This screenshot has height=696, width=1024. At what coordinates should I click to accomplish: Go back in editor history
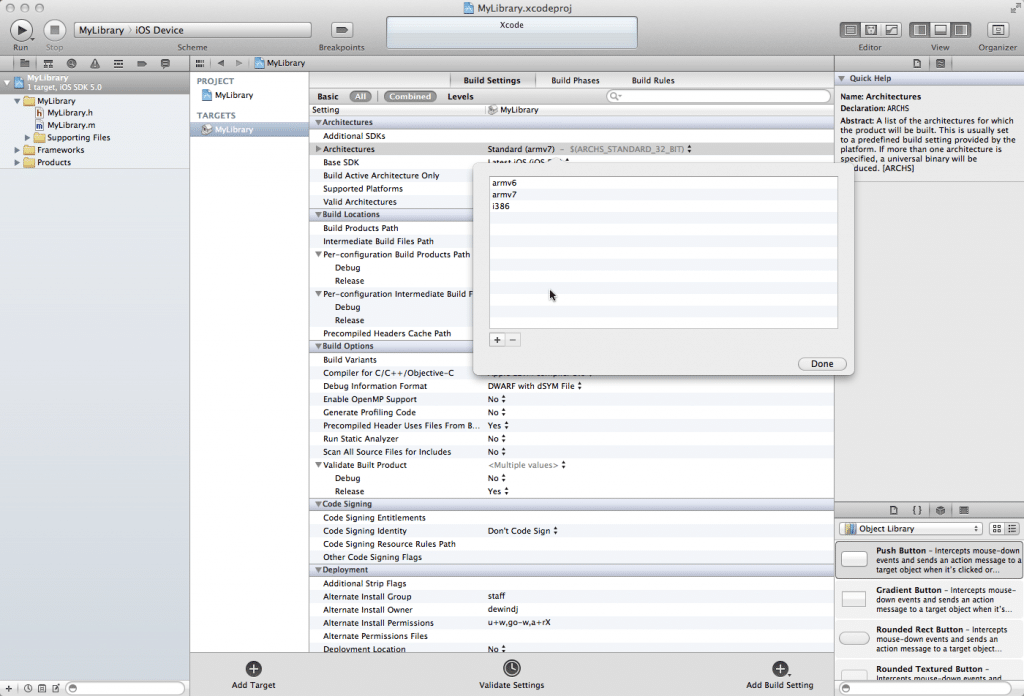pos(221,63)
